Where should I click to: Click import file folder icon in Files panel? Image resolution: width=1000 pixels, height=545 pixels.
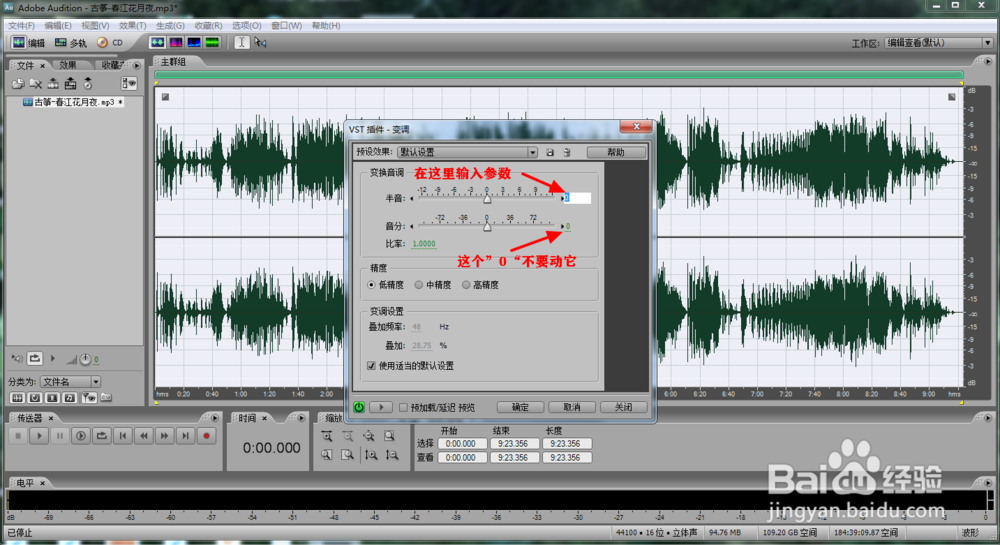click(x=18, y=84)
